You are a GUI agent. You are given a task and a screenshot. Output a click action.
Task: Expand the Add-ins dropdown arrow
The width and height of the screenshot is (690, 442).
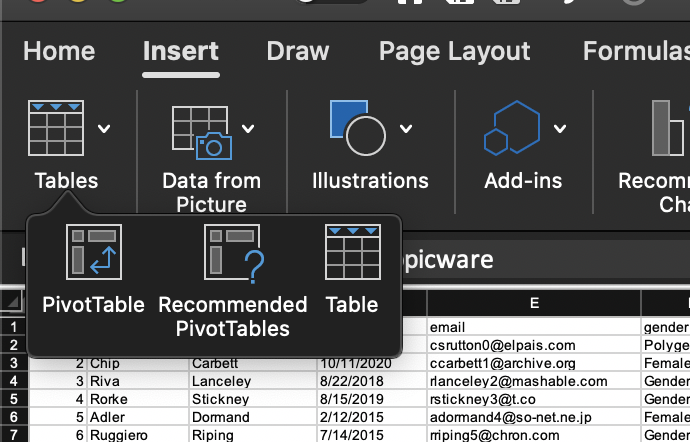[x=560, y=129]
